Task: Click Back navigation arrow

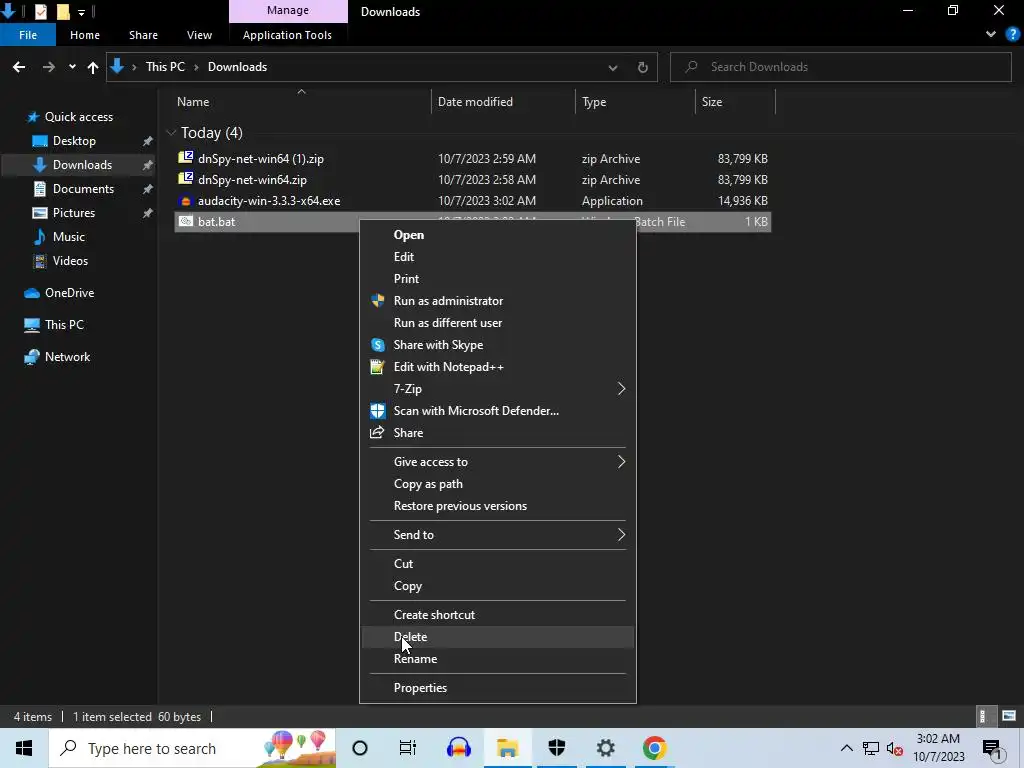Action: tap(19, 67)
